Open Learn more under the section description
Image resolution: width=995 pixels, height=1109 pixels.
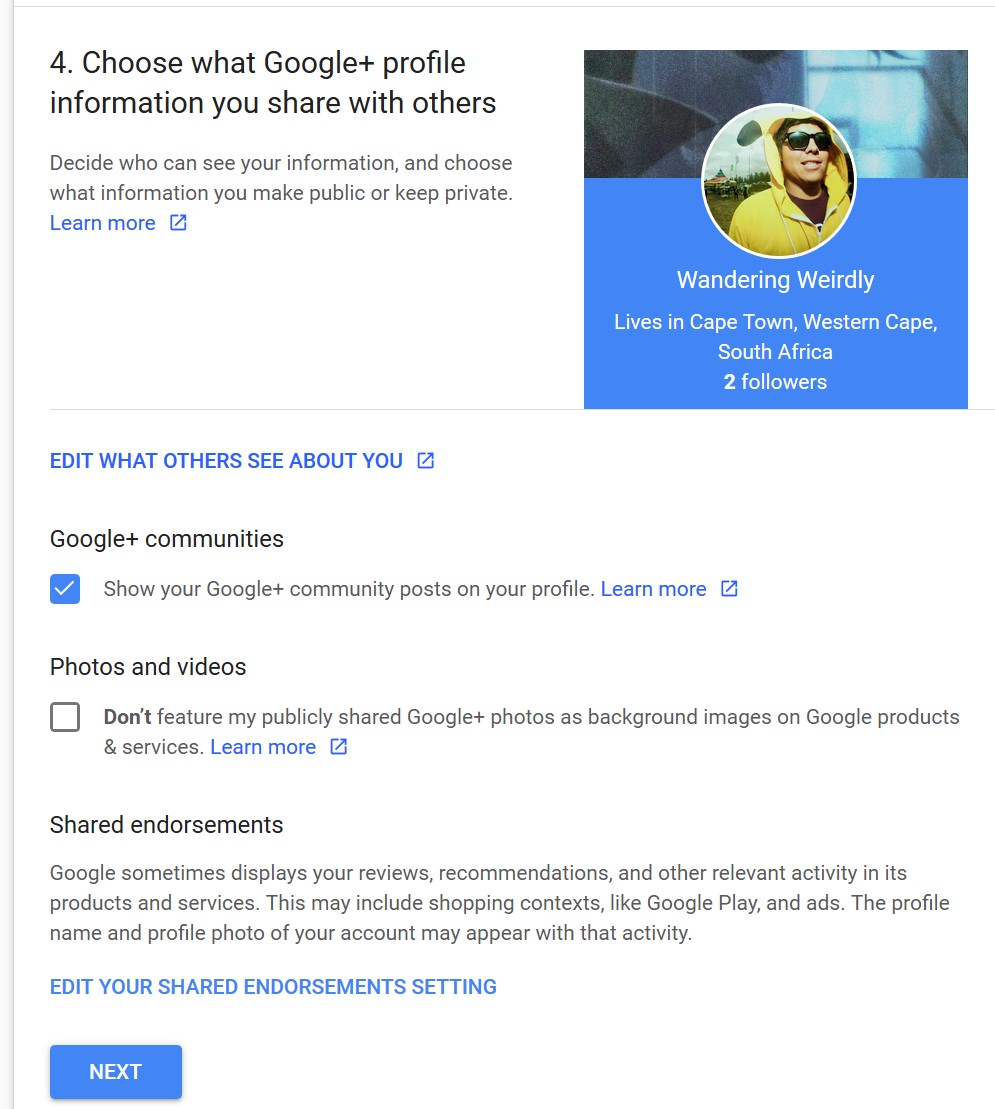(x=103, y=223)
